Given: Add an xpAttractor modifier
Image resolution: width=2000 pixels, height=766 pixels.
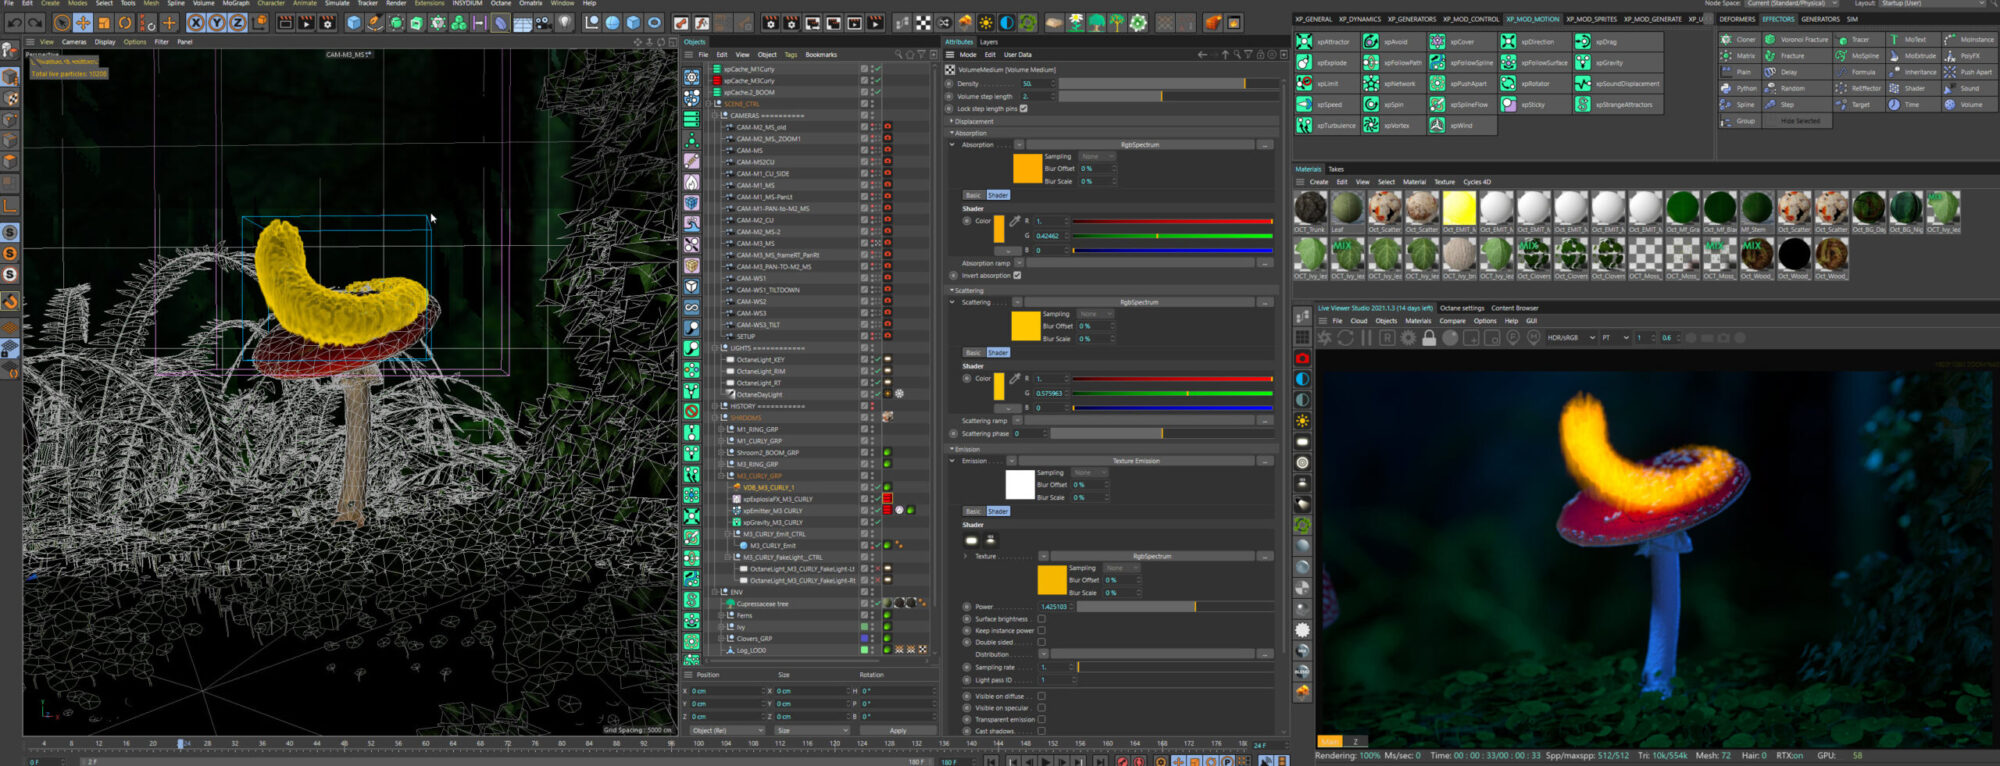Looking at the screenshot, I should click(x=1325, y=42).
